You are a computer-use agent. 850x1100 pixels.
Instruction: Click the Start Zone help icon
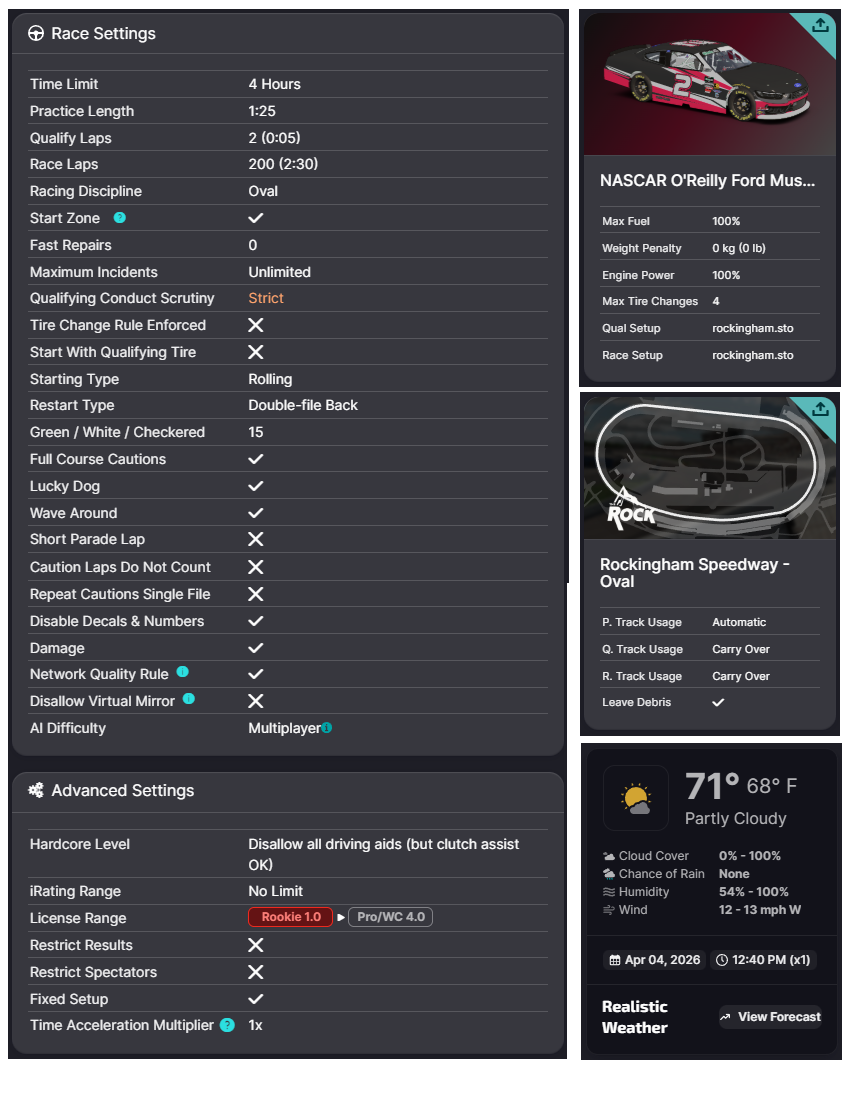(x=120, y=217)
